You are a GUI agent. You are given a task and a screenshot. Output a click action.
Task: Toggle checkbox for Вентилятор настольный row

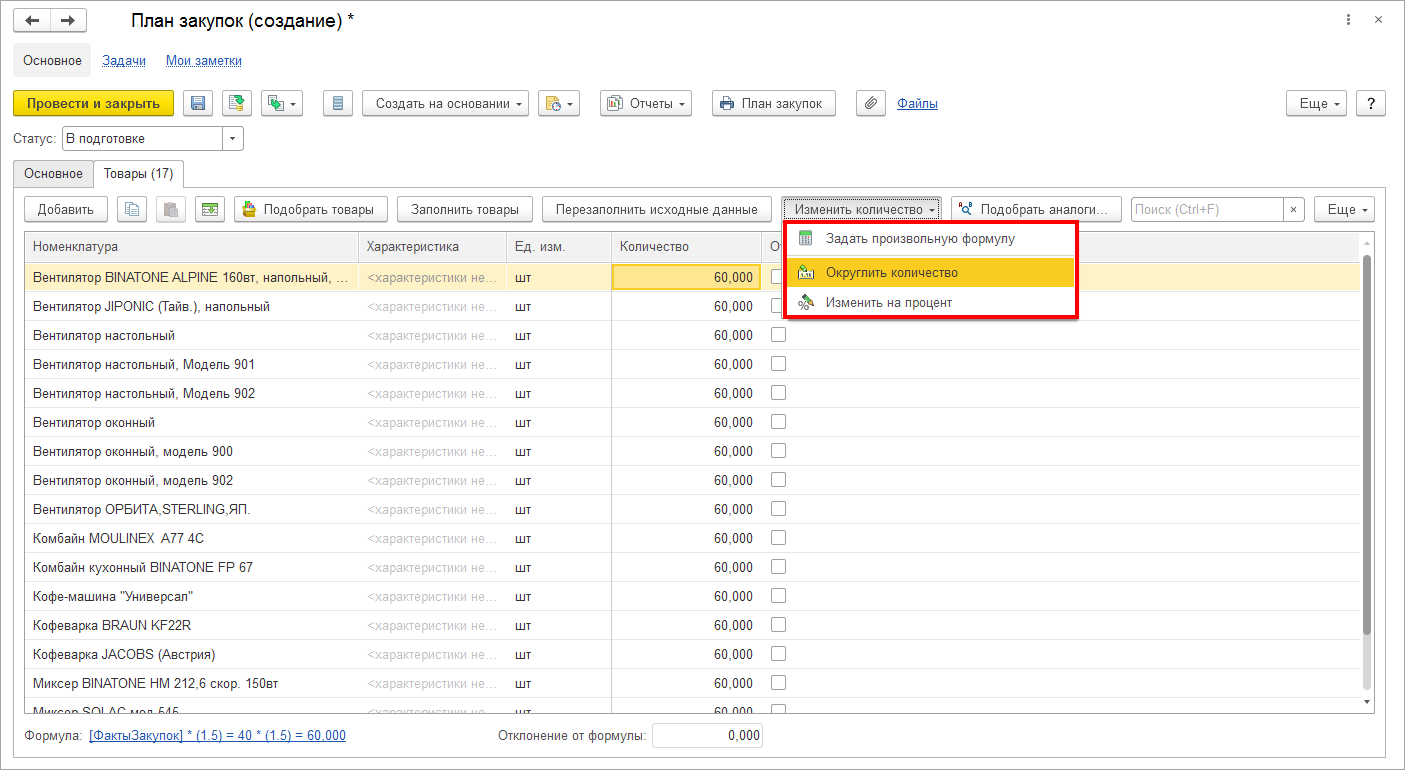pos(778,335)
